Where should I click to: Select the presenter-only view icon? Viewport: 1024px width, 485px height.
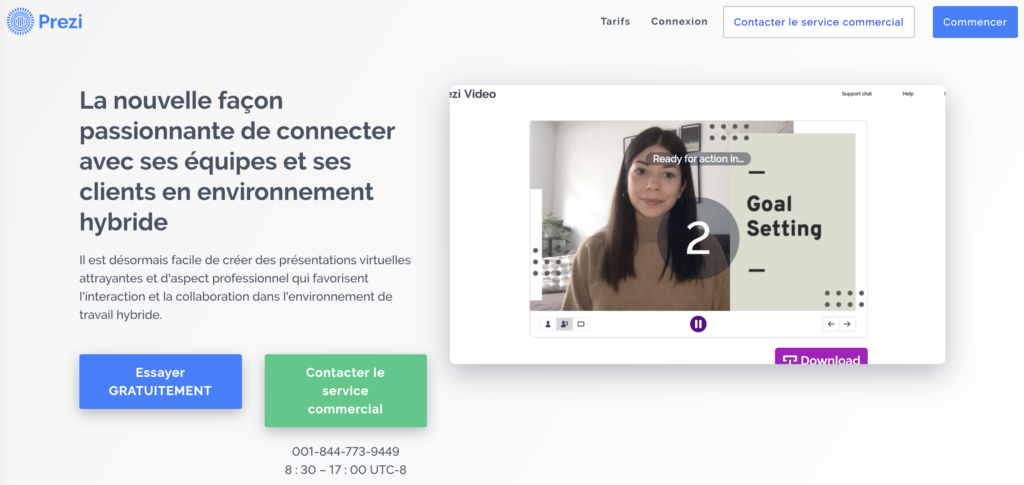(548, 324)
